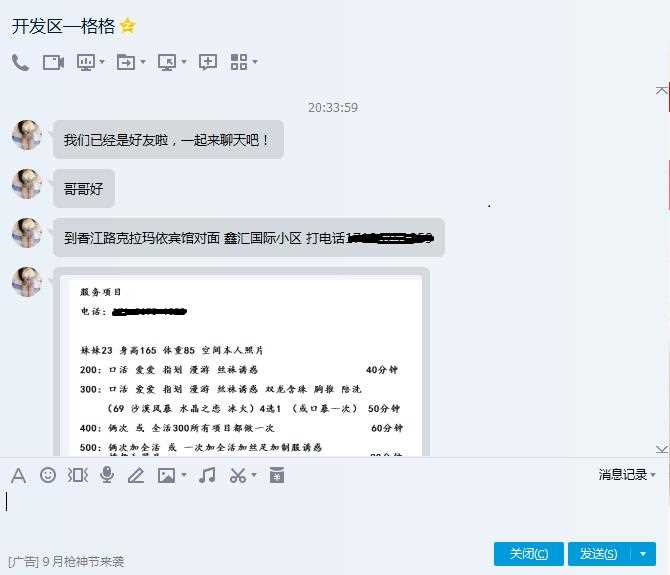Toggle the yellow star next to contact name
This screenshot has width=670, height=575.
[128, 26]
